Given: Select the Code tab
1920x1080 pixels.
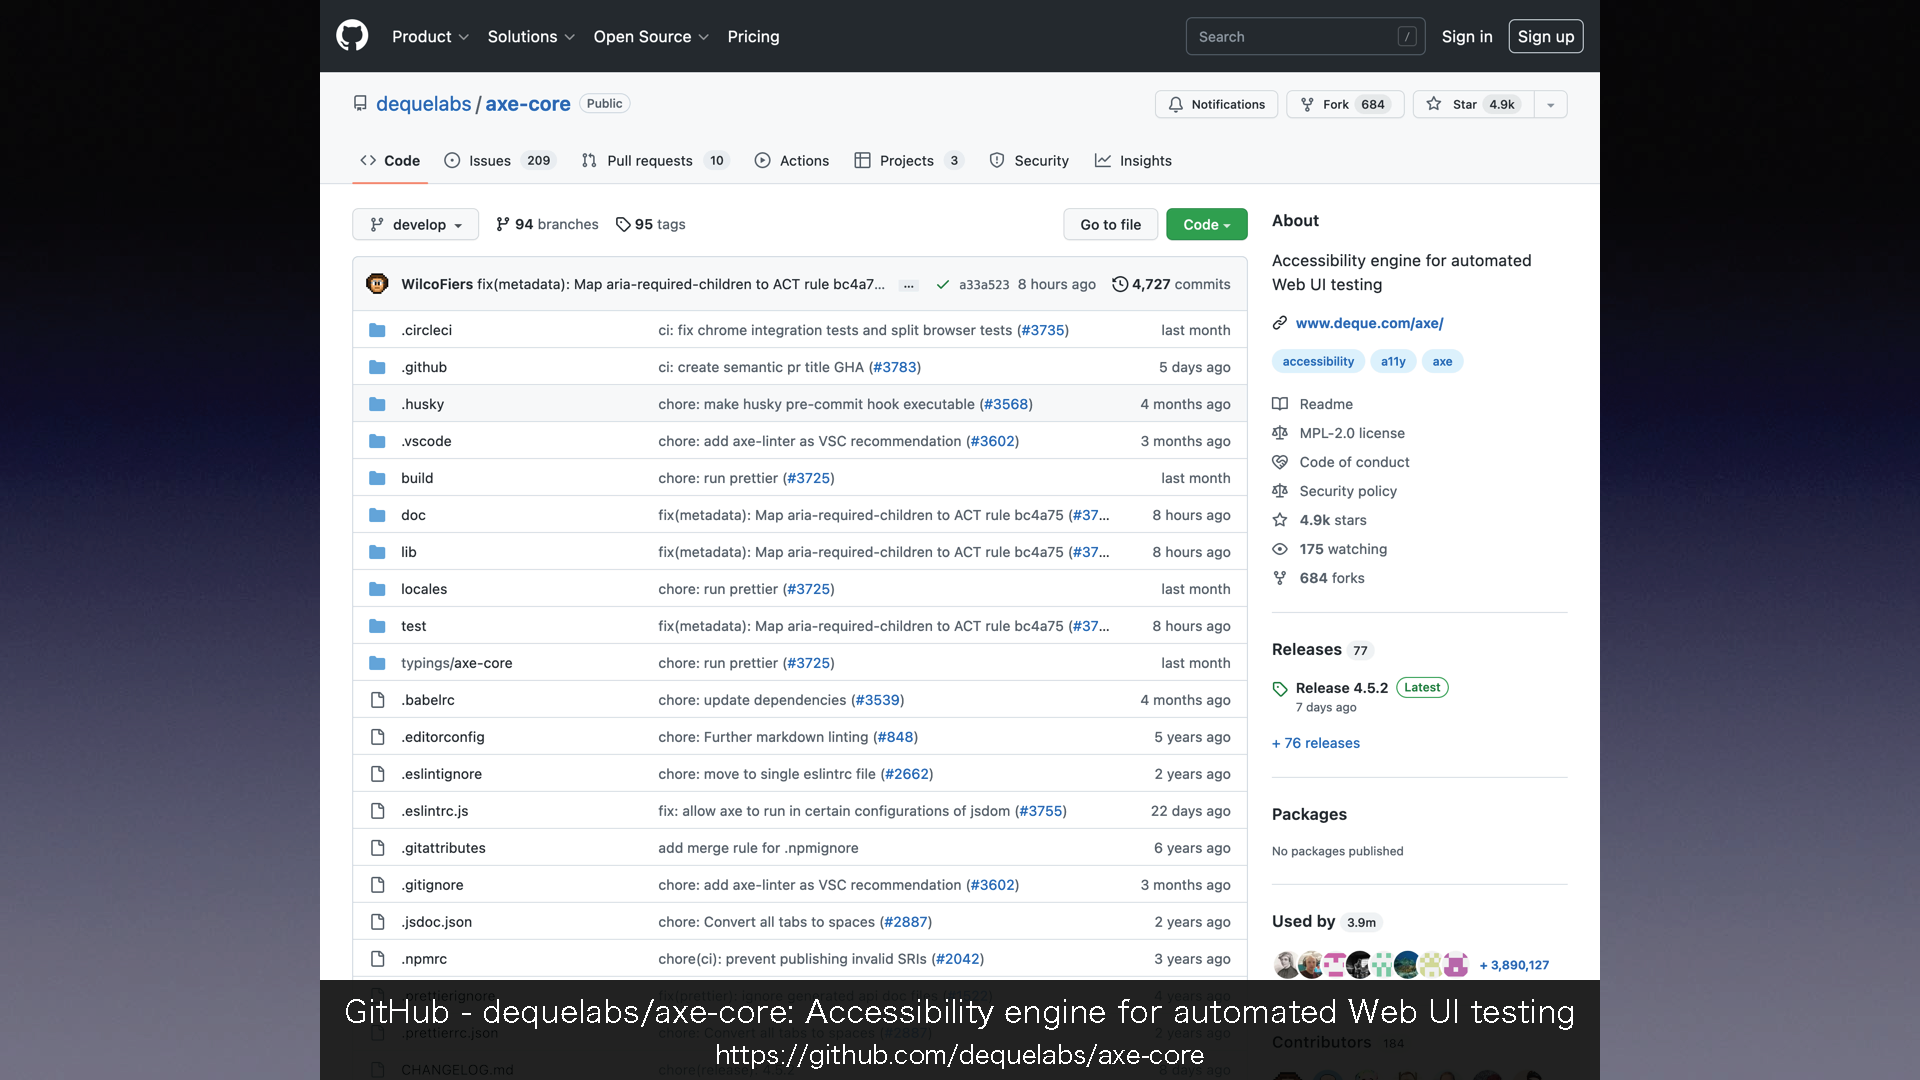Looking at the screenshot, I should click(x=390, y=160).
